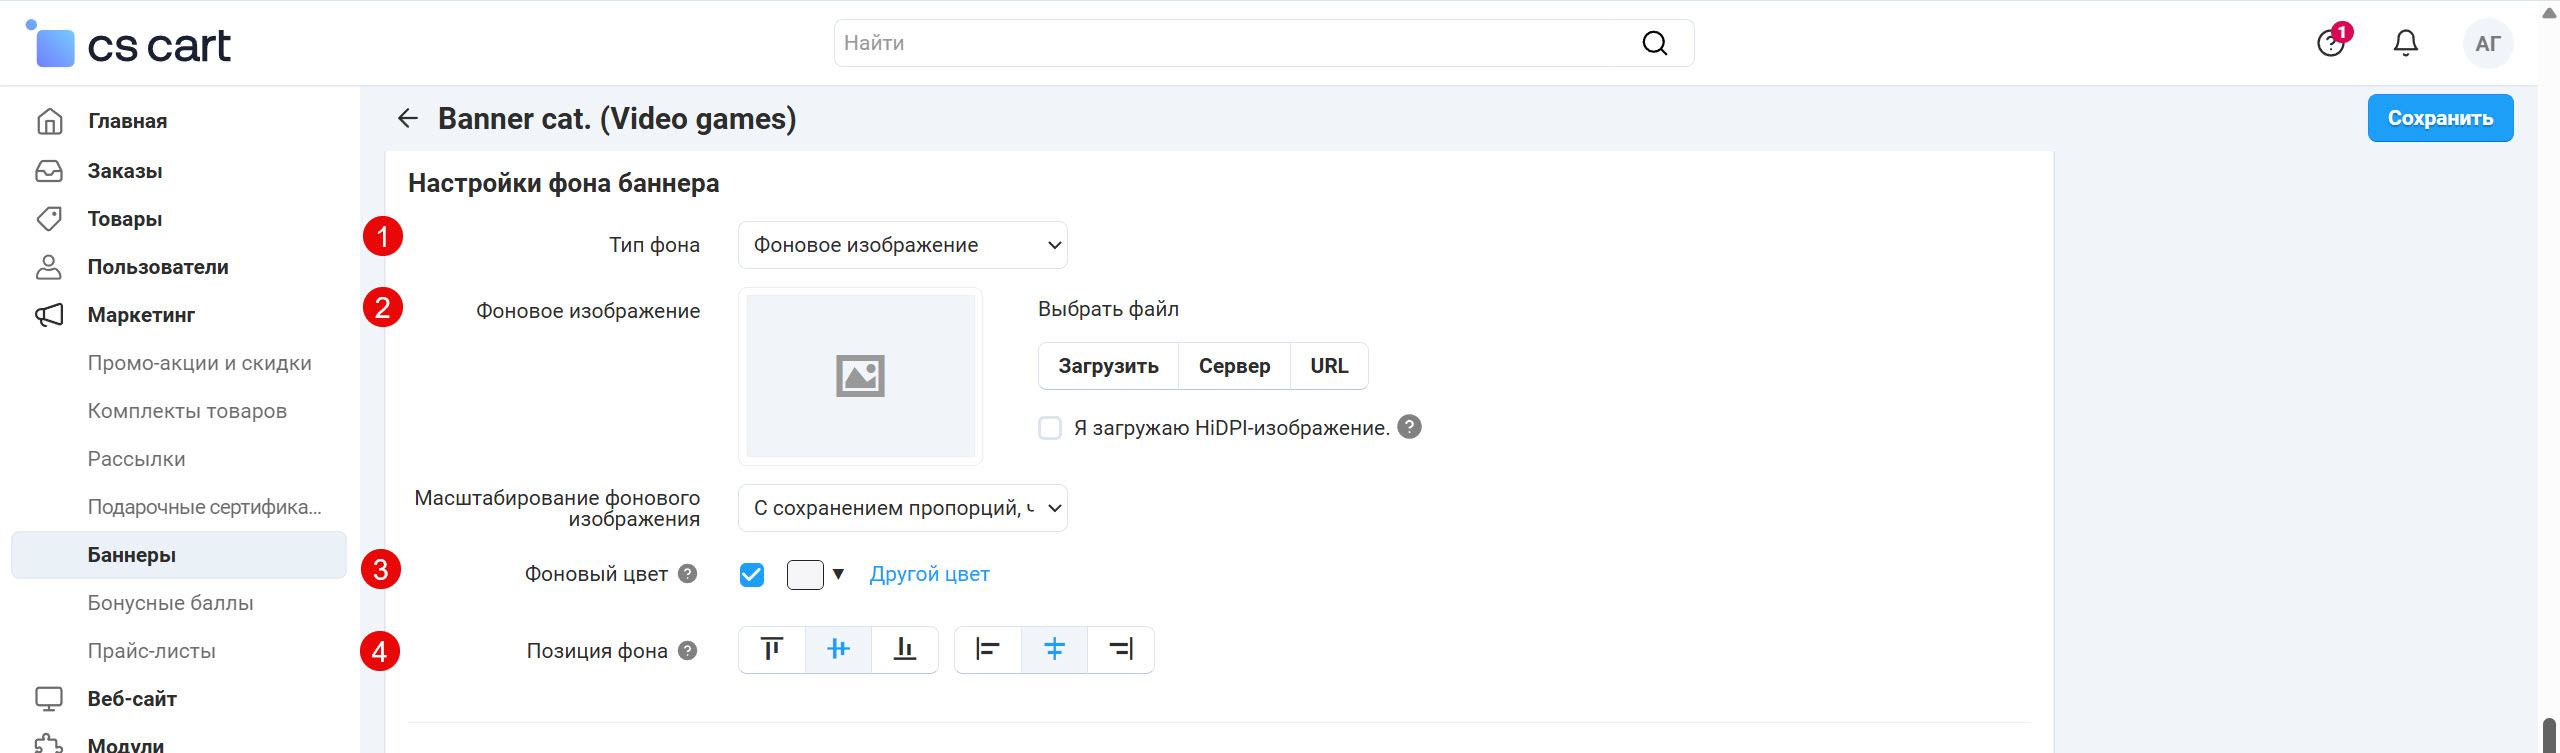This screenshot has height=753, width=2560.
Task: Go to Рассылки
Action: [137, 459]
